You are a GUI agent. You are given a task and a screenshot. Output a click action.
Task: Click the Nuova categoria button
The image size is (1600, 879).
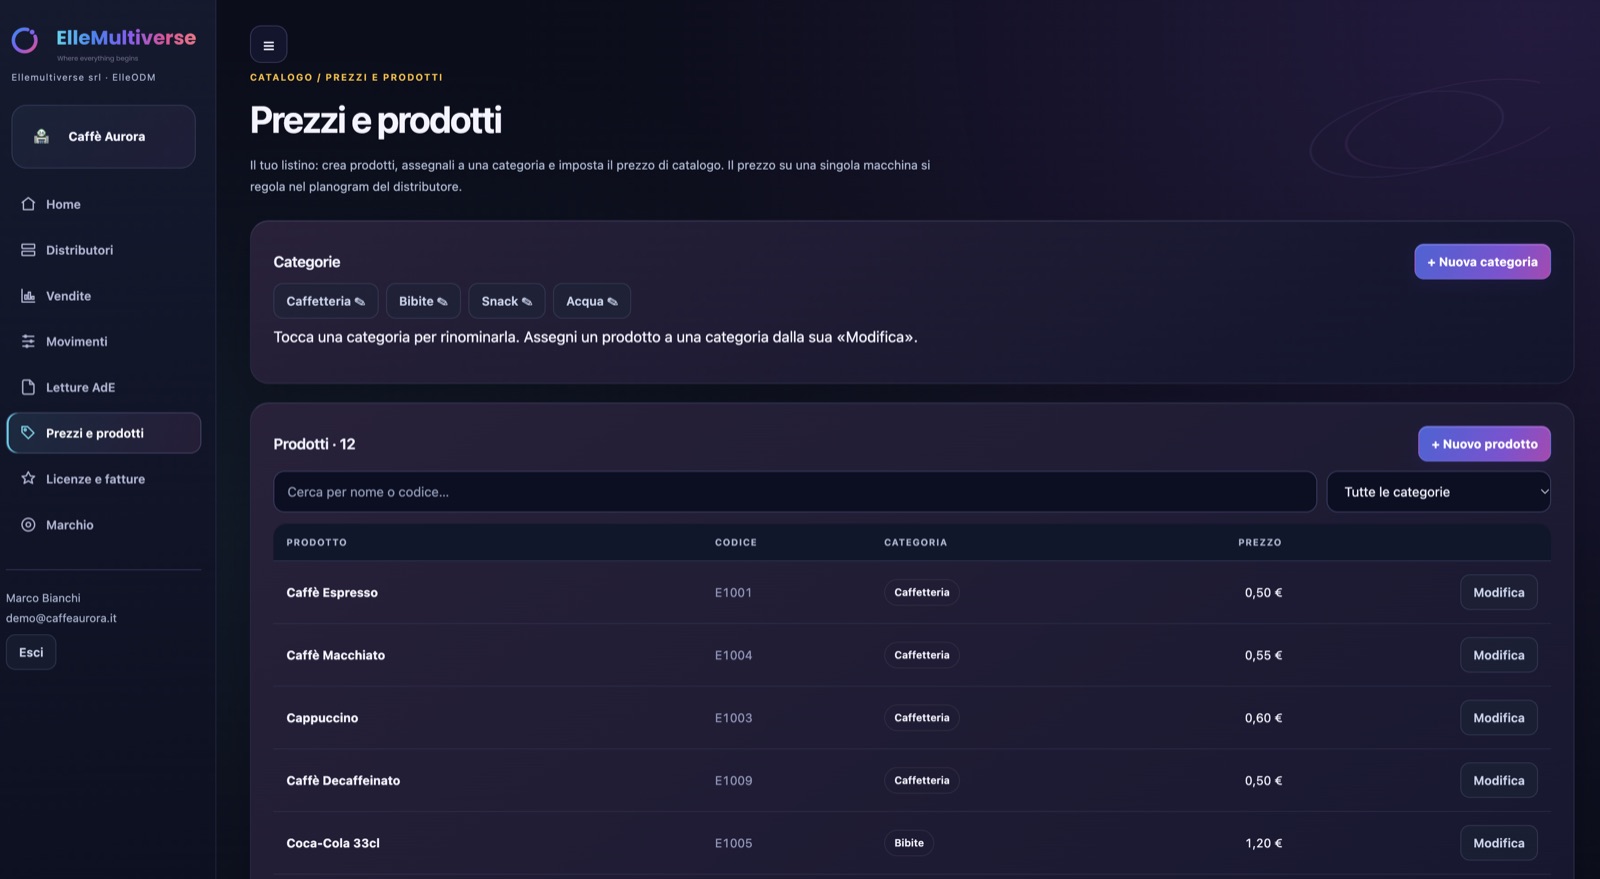coord(1482,262)
